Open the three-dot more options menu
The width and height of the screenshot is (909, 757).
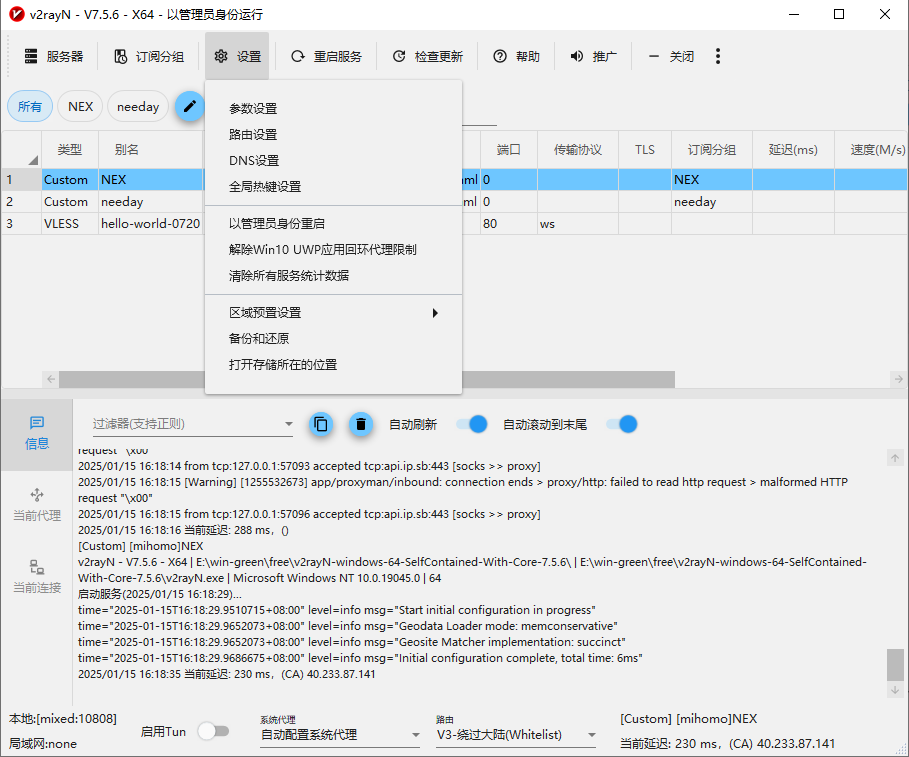point(718,57)
